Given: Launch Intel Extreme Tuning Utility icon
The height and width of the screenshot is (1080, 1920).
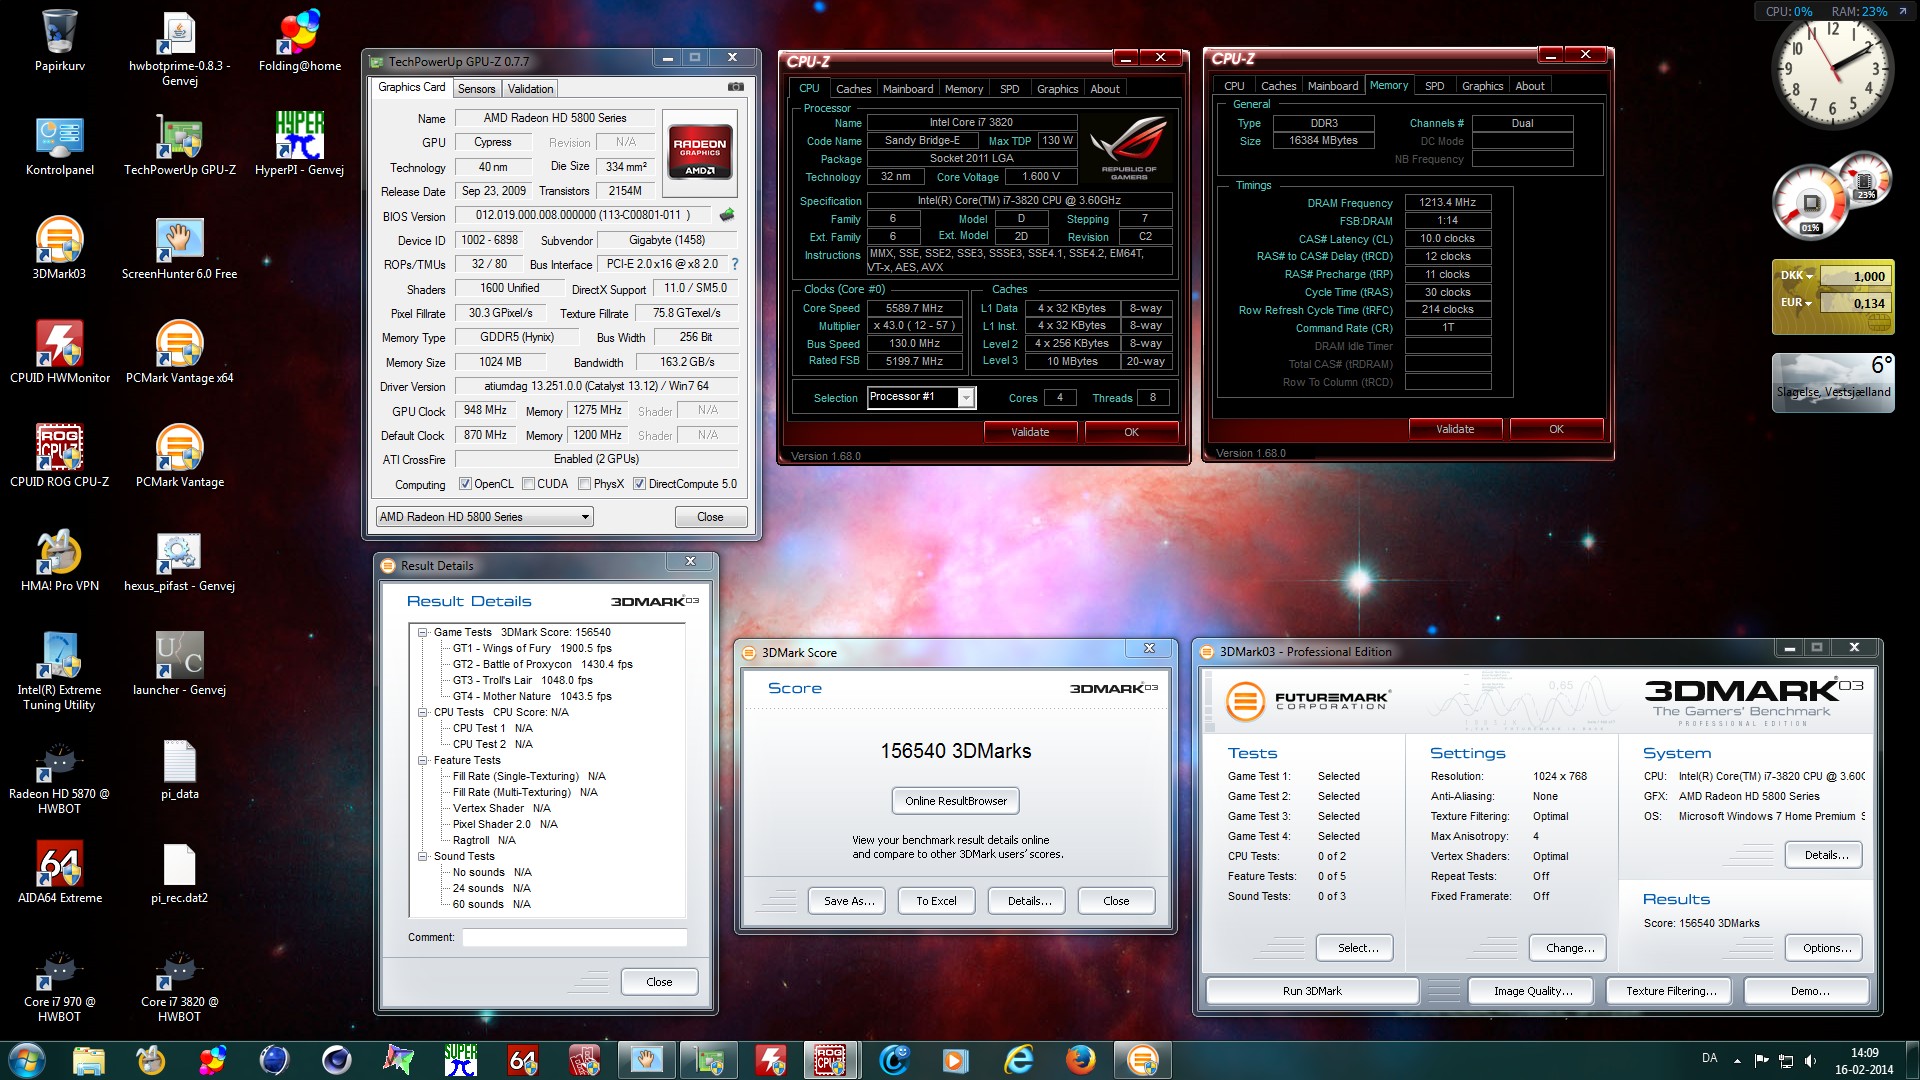Looking at the screenshot, I should point(60,672).
